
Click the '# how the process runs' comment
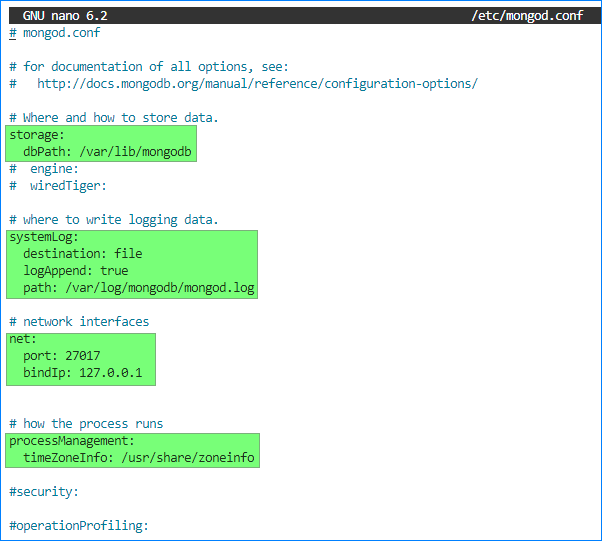tap(86, 424)
